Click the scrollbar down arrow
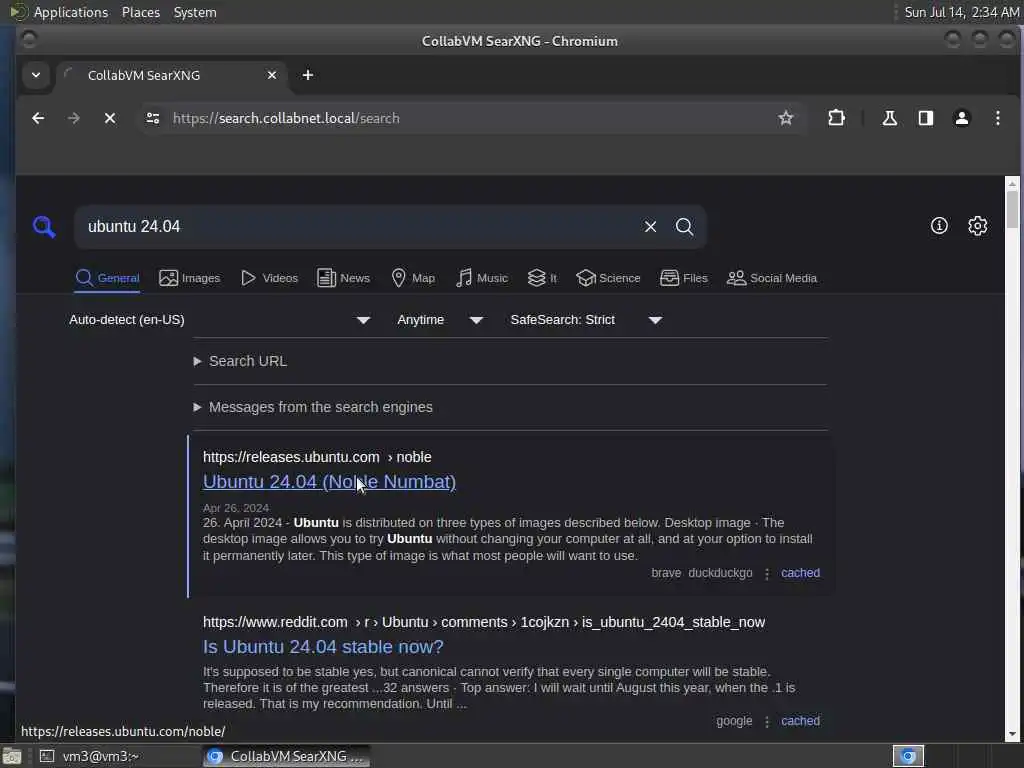 click(x=1012, y=733)
